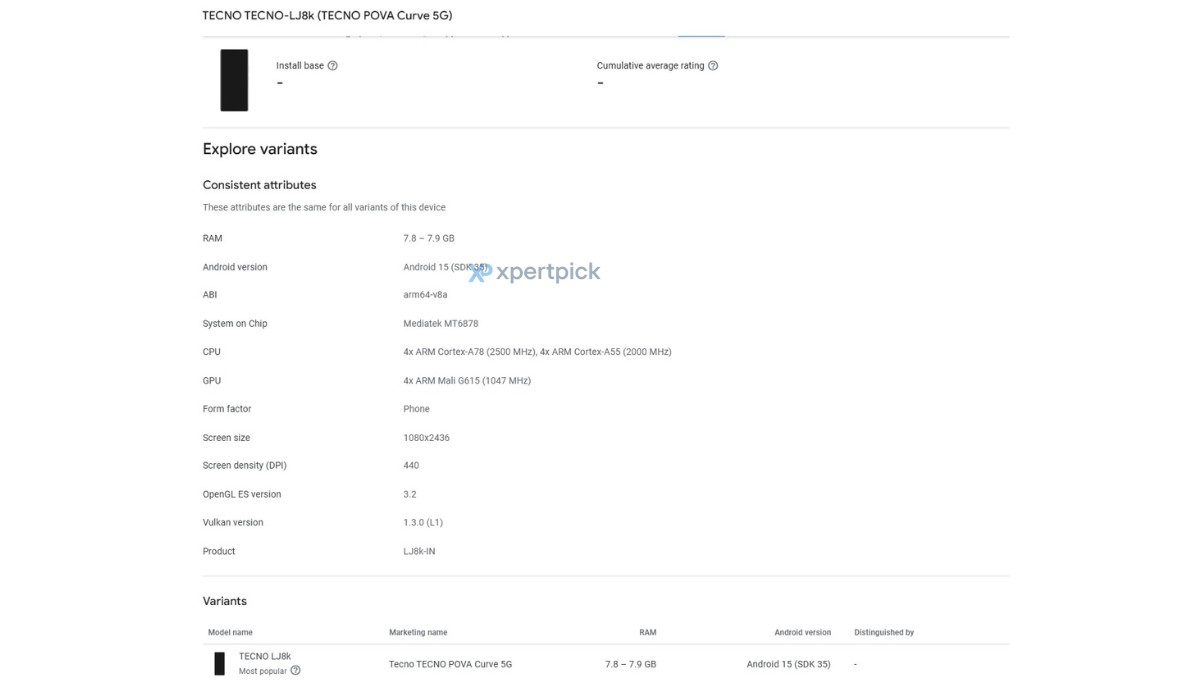Sort by Model name column header
1200x680 pixels.
pos(230,632)
